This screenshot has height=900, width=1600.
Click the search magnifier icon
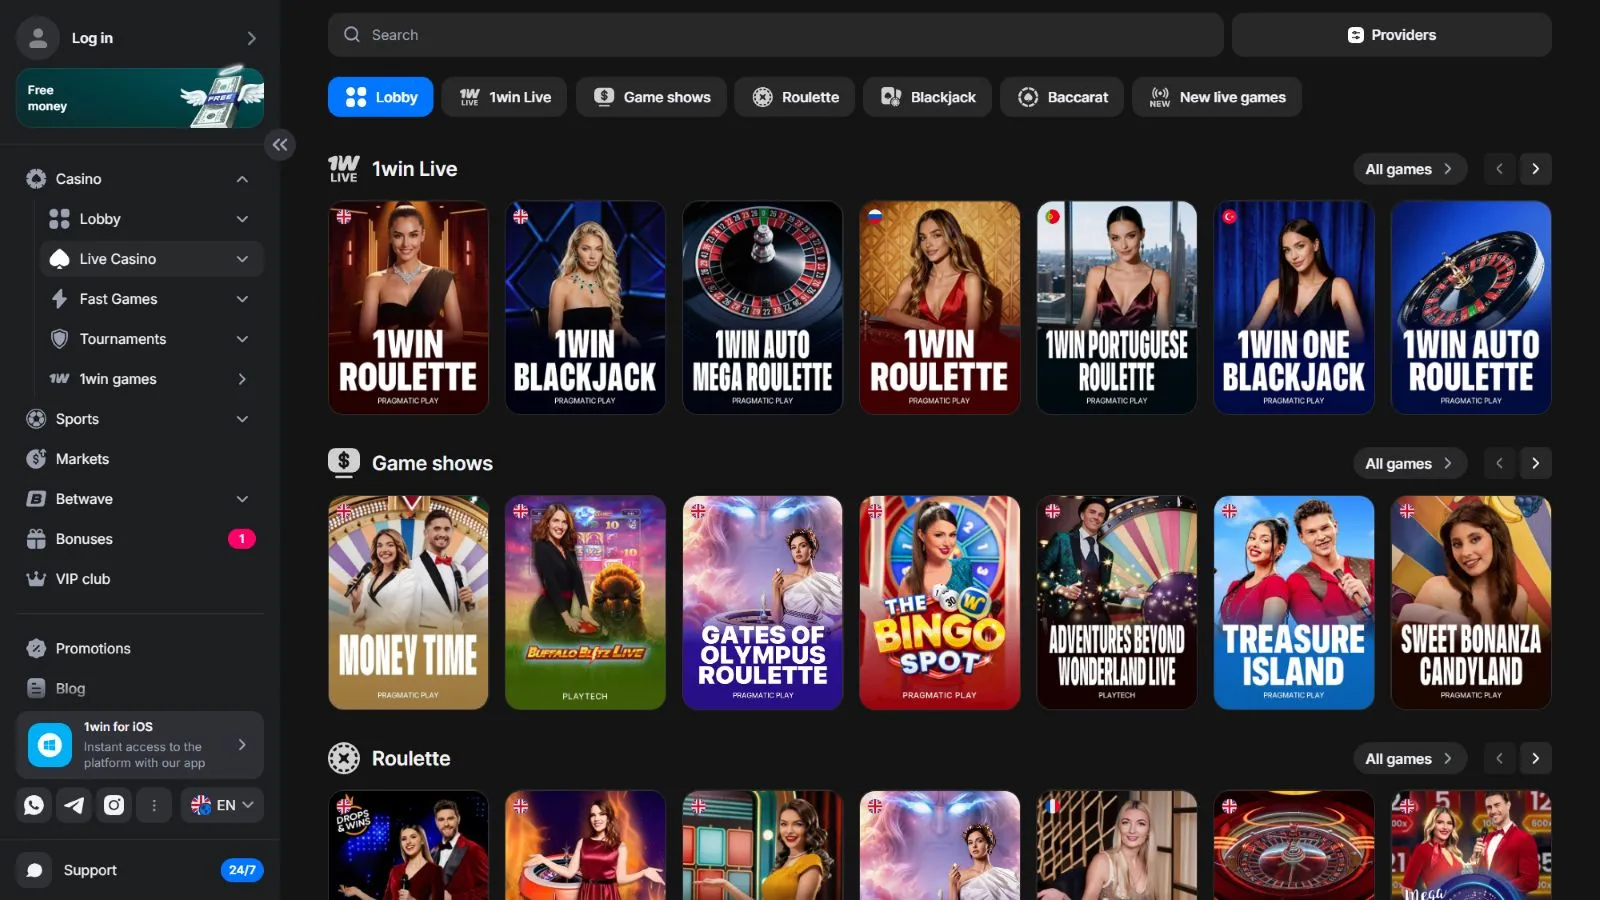click(x=352, y=35)
